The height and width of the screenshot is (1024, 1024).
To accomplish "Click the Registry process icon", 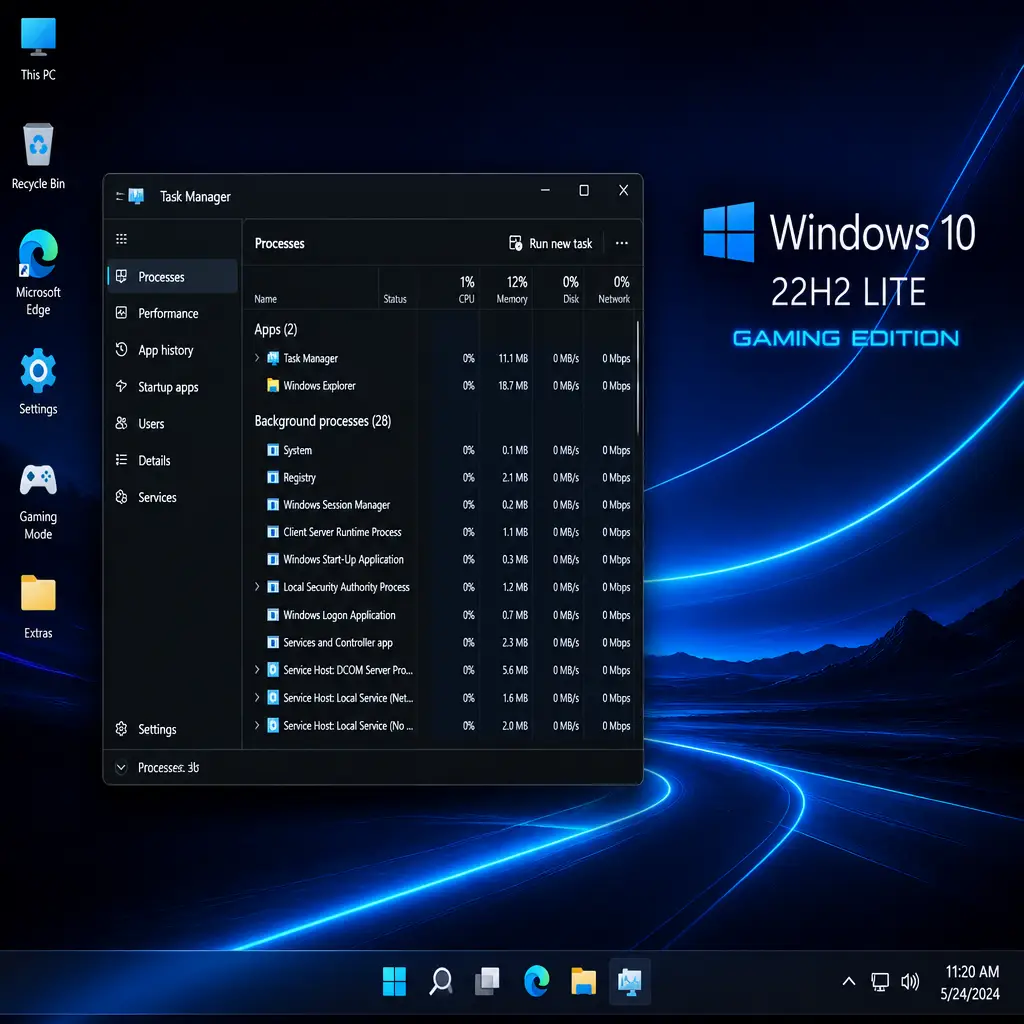I will click(x=273, y=477).
